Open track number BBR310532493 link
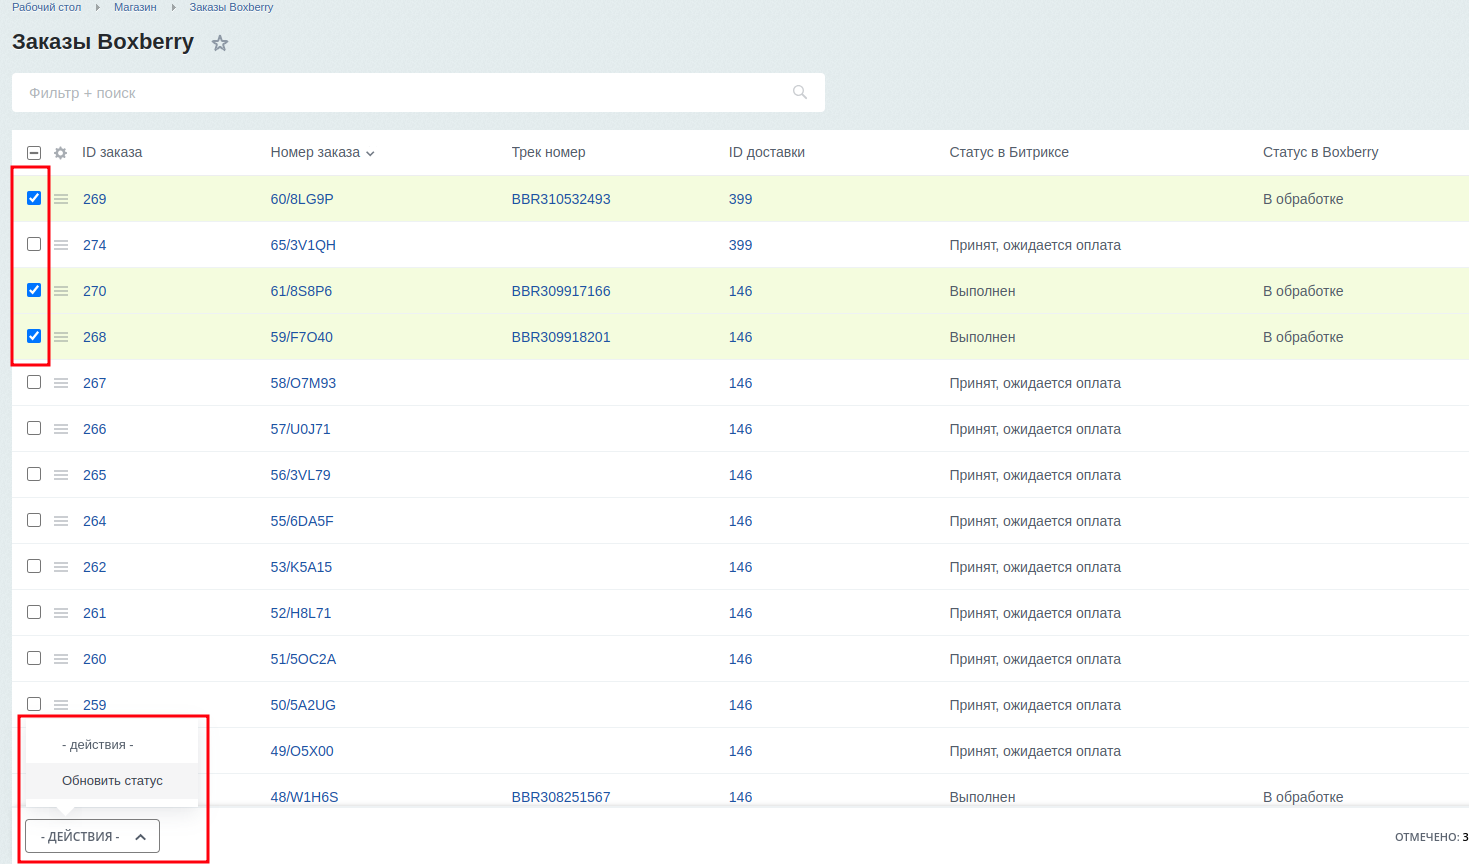 tap(561, 199)
